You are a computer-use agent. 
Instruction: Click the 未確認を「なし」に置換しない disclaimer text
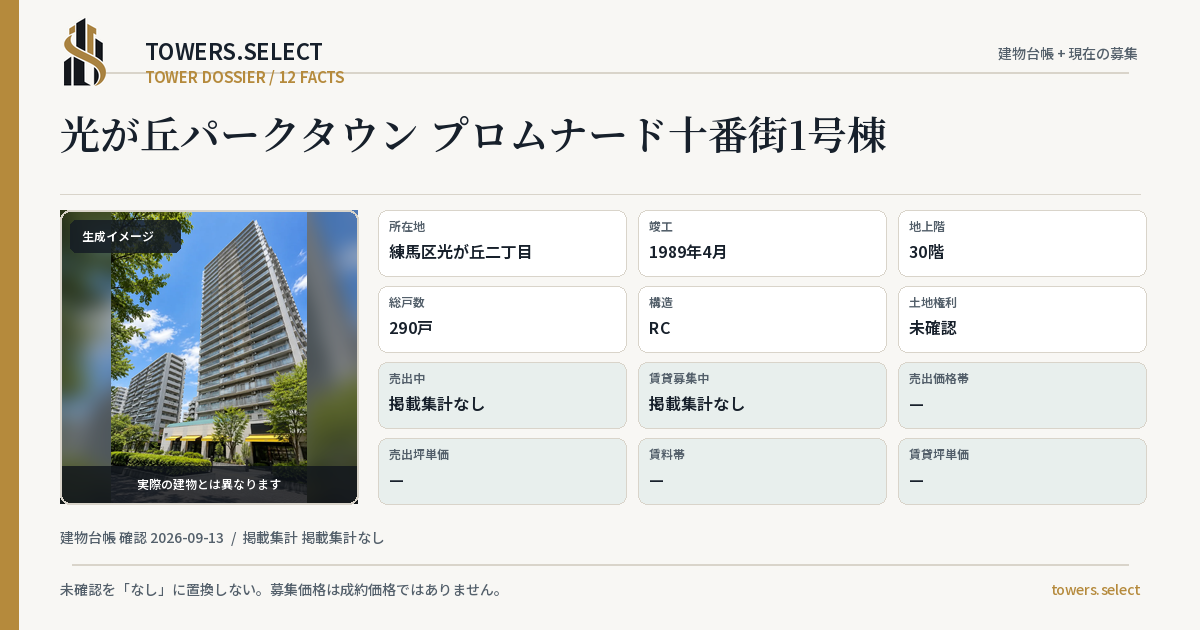point(281,590)
